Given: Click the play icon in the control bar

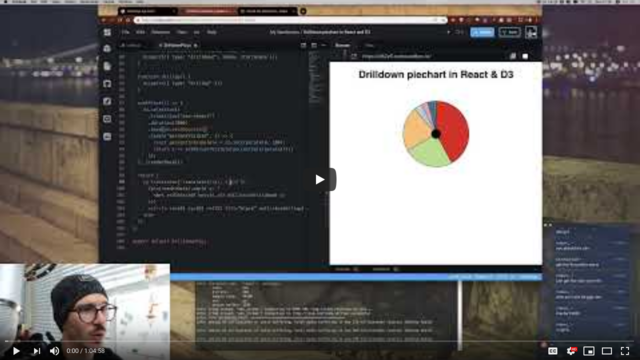Looking at the screenshot, I should [x=16, y=351].
